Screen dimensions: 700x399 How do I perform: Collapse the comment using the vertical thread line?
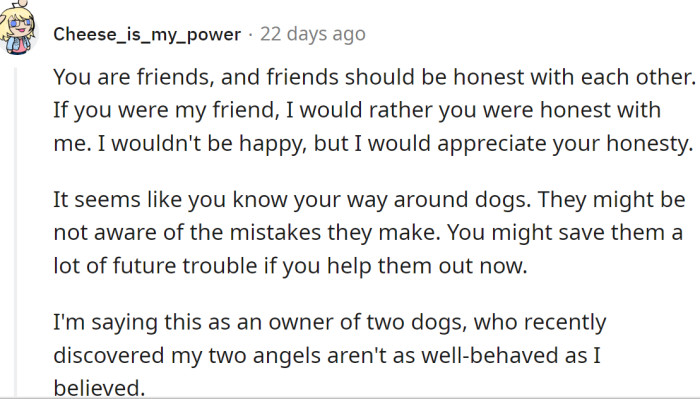tap(16, 231)
